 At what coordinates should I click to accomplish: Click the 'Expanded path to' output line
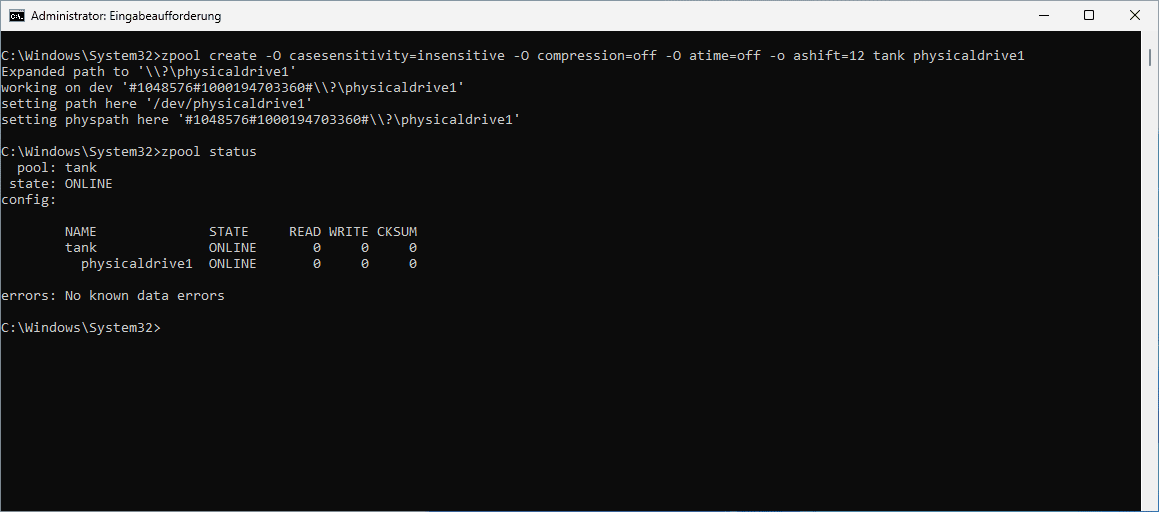tap(149, 72)
